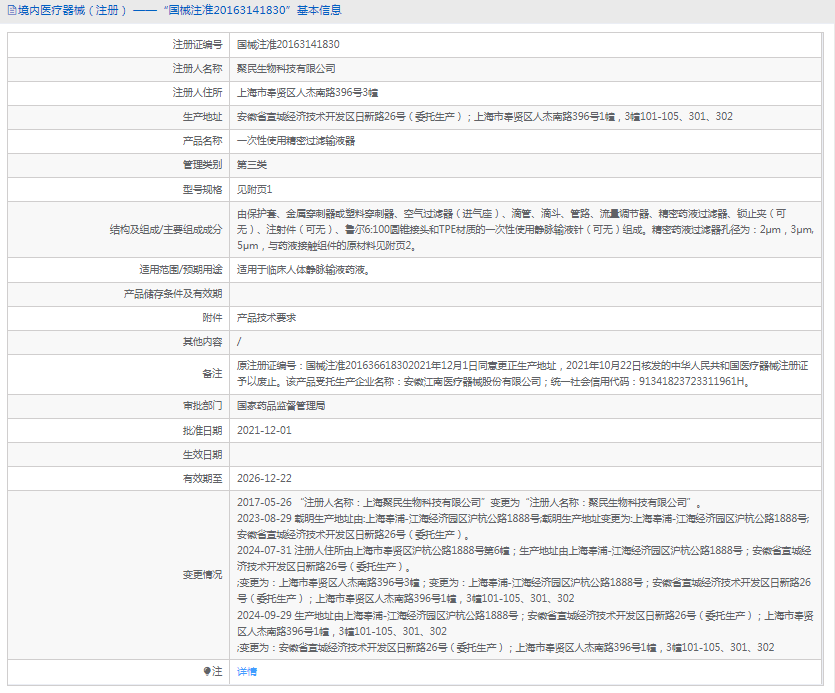Screen dimensions: 835x693
Task: Click model spec value 见附页1
Action: click(x=254, y=189)
